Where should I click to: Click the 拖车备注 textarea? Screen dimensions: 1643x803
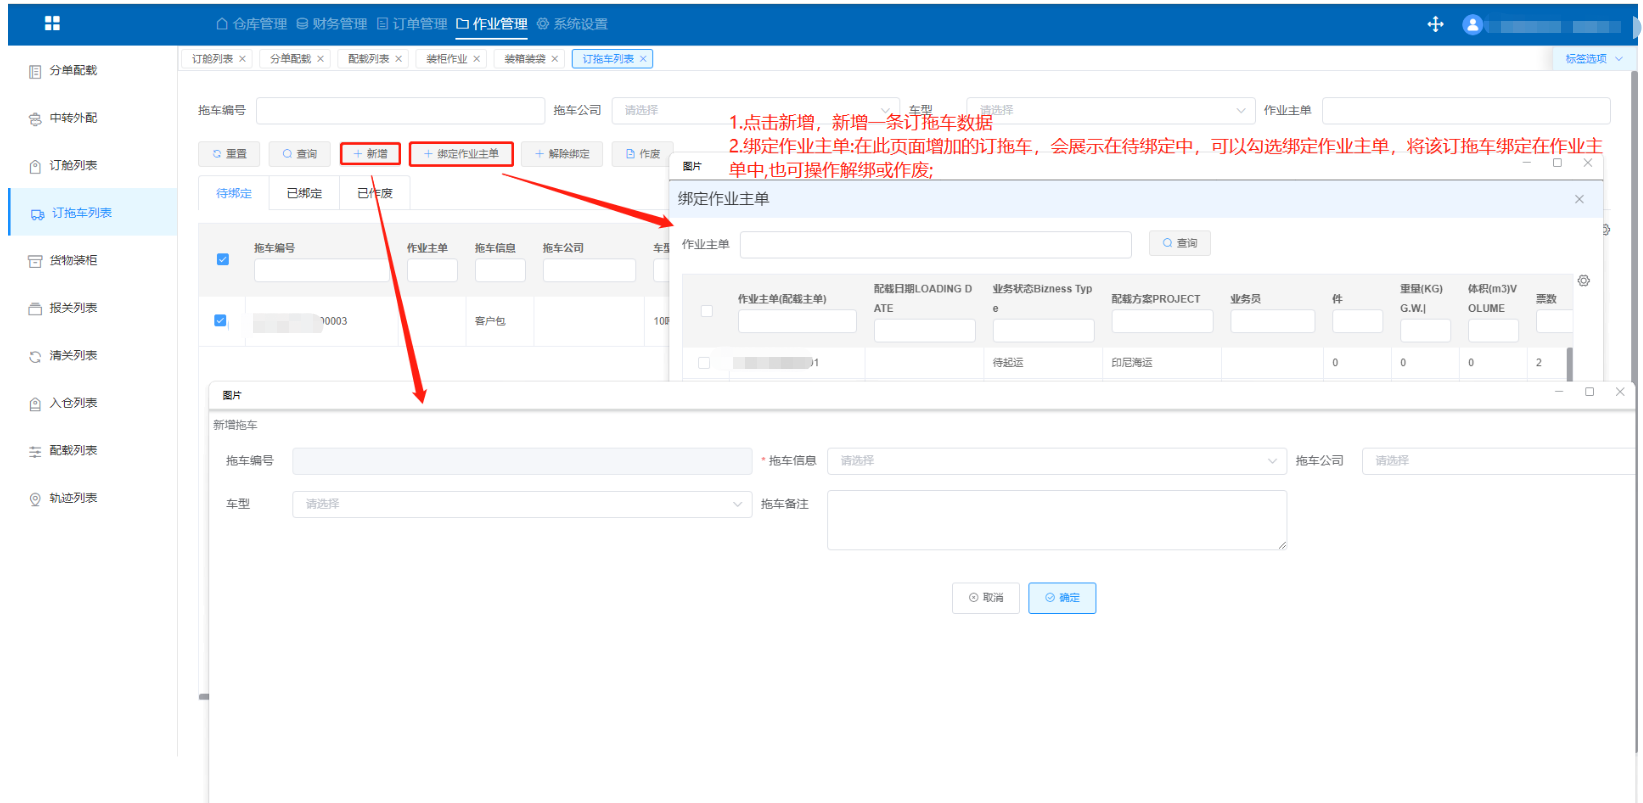click(x=1057, y=520)
